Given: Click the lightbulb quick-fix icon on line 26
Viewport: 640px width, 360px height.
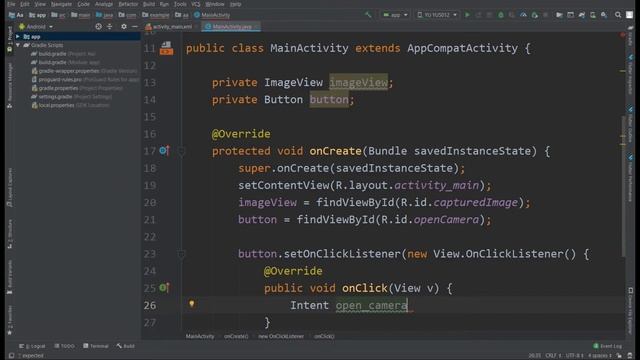Looking at the screenshot, I should [191, 304].
